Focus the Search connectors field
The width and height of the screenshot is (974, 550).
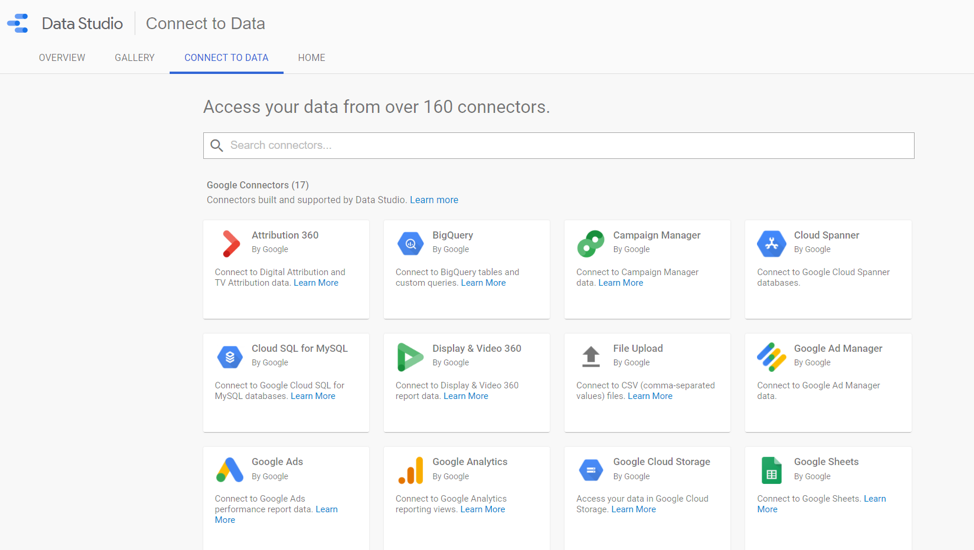coord(558,145)
